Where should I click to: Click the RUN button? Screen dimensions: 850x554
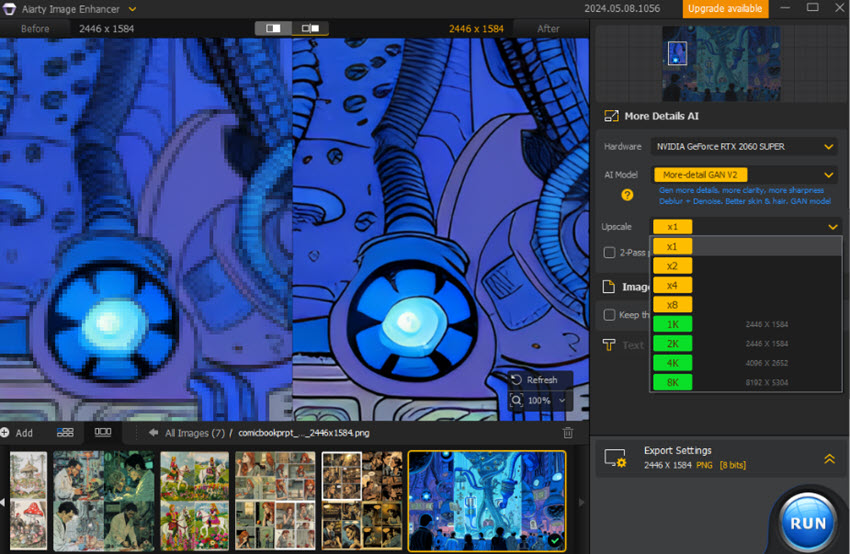pos(807,523)
